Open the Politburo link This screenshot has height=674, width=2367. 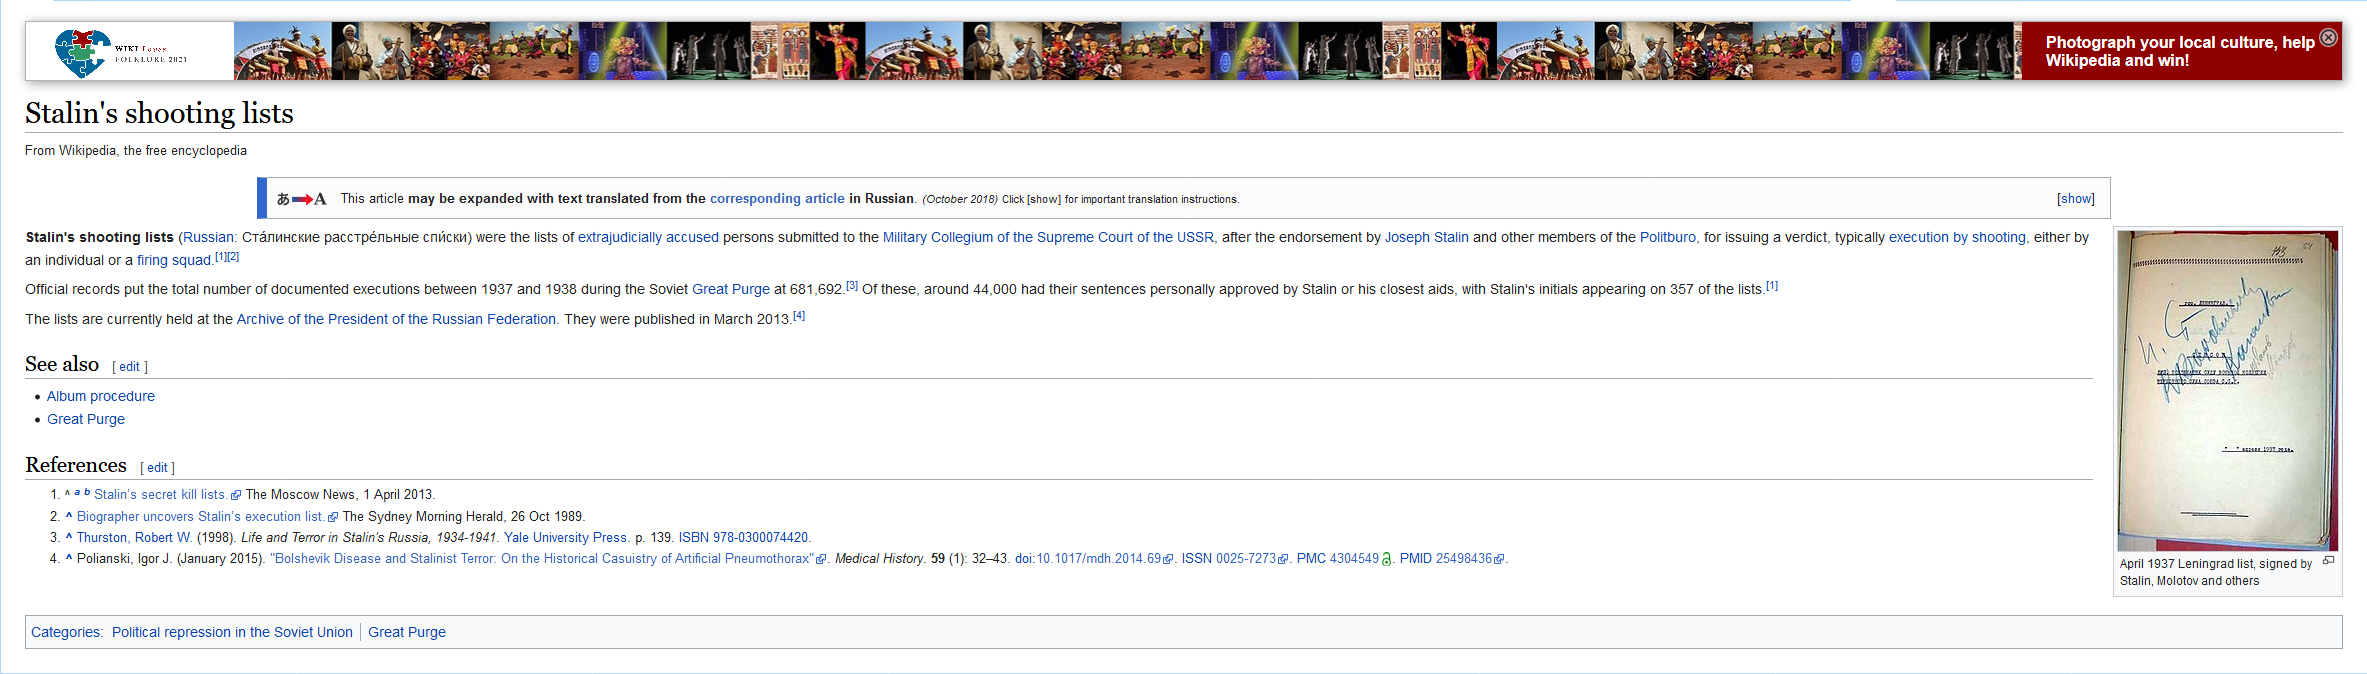point(1668,238)
